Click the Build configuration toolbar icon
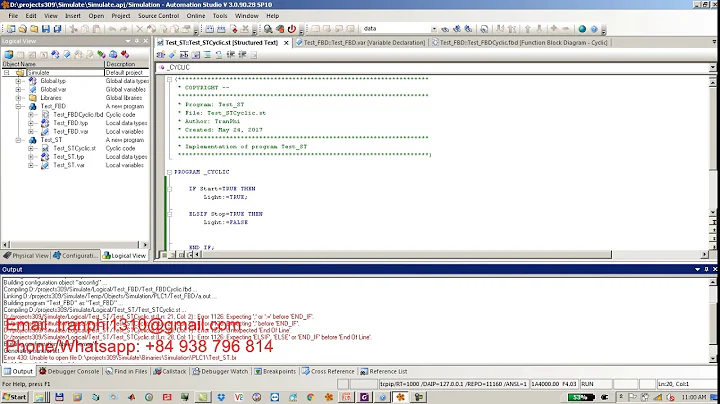Viewport: 720px width, 404px height. [x=209, y=29]
